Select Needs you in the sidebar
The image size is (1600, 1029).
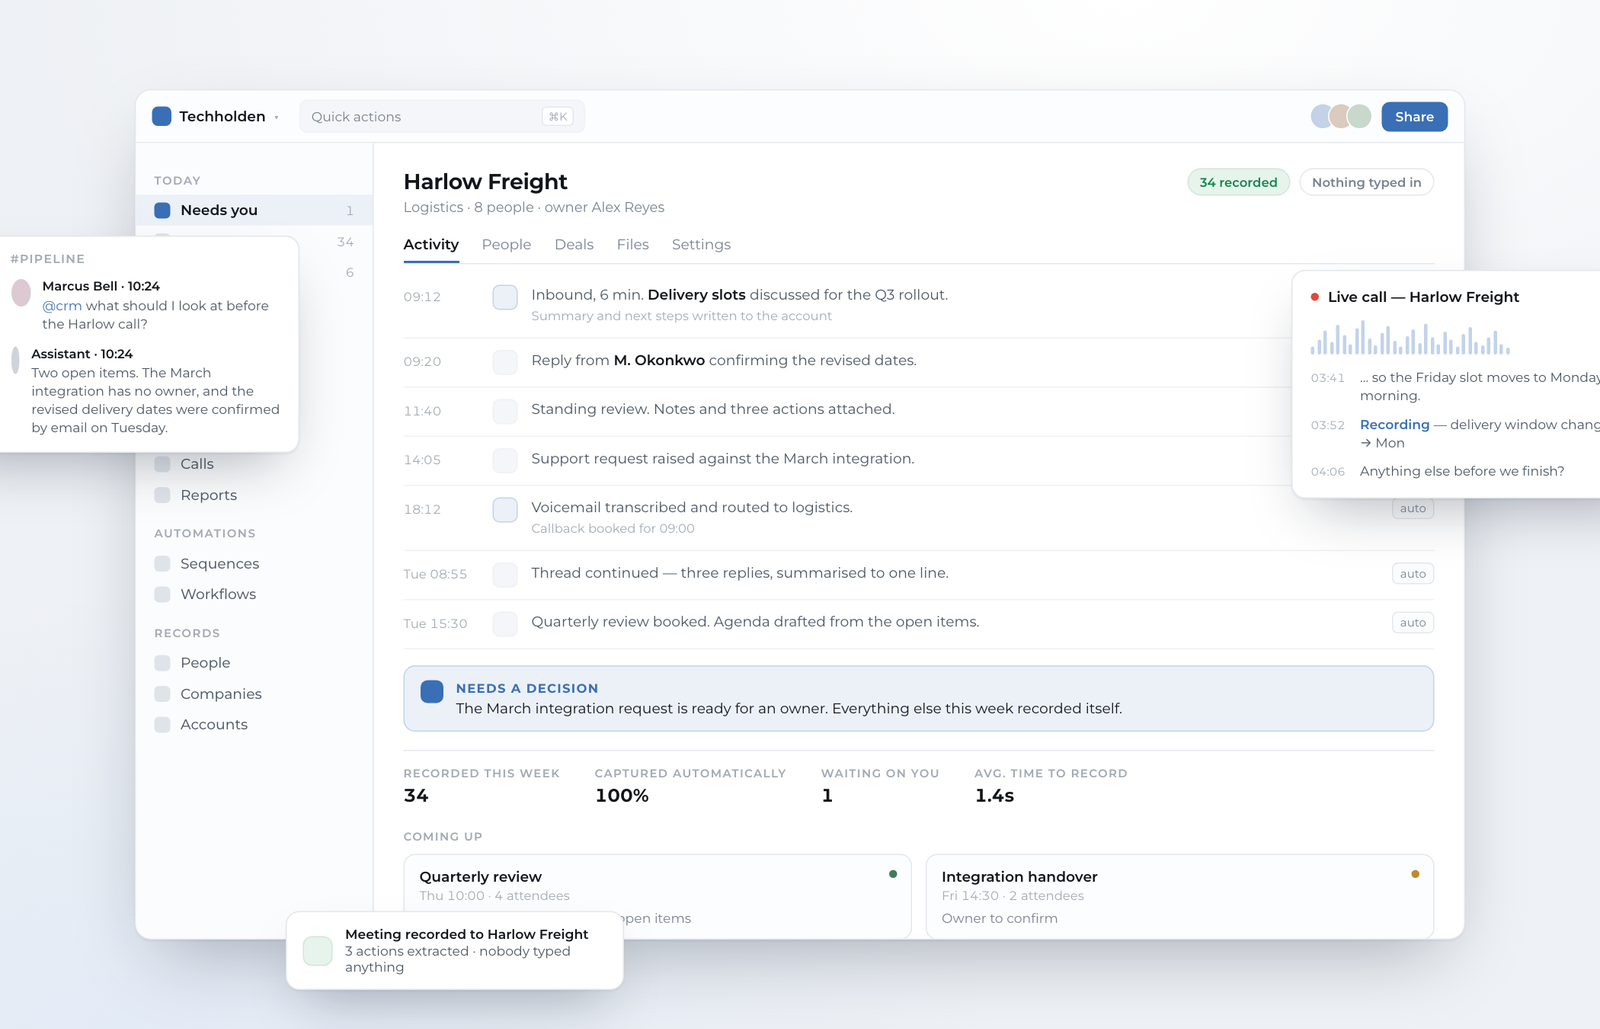[254, 210]
